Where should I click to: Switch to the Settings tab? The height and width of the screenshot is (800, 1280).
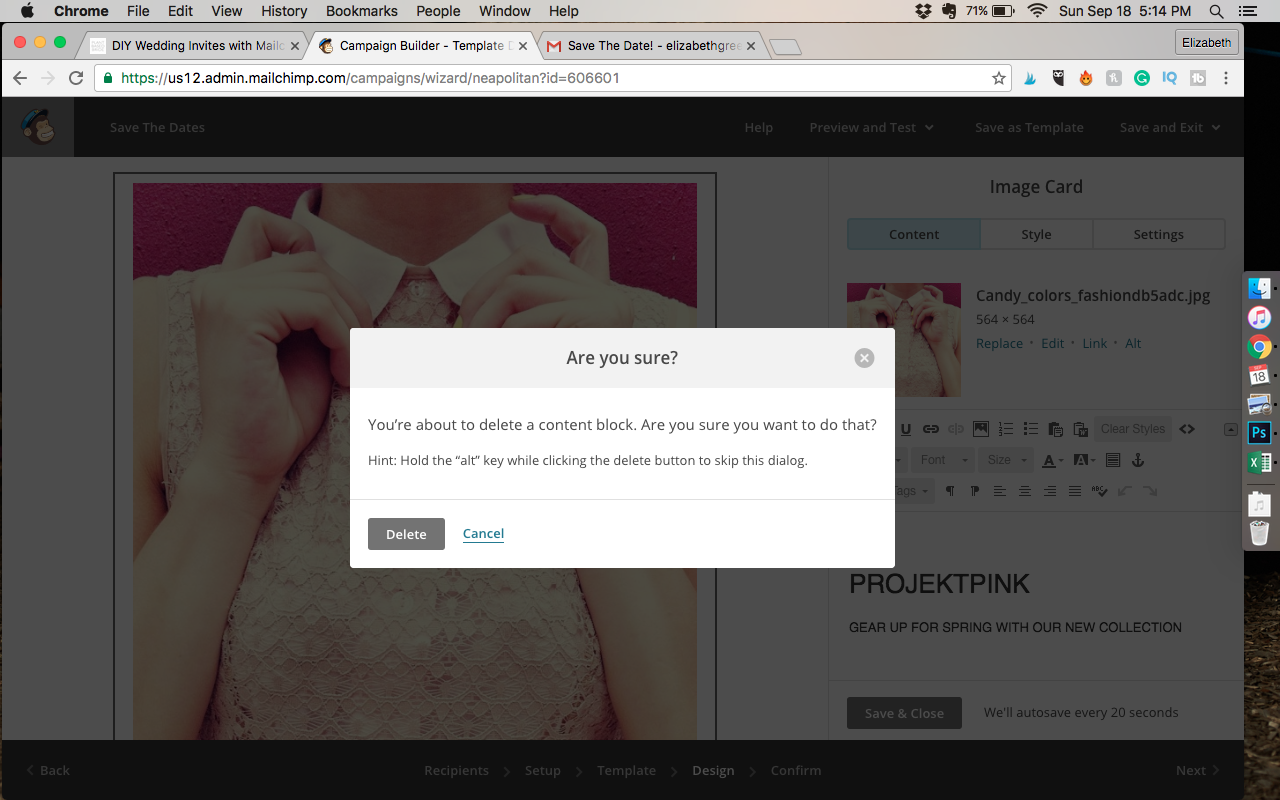click(x=1158, y=234)
